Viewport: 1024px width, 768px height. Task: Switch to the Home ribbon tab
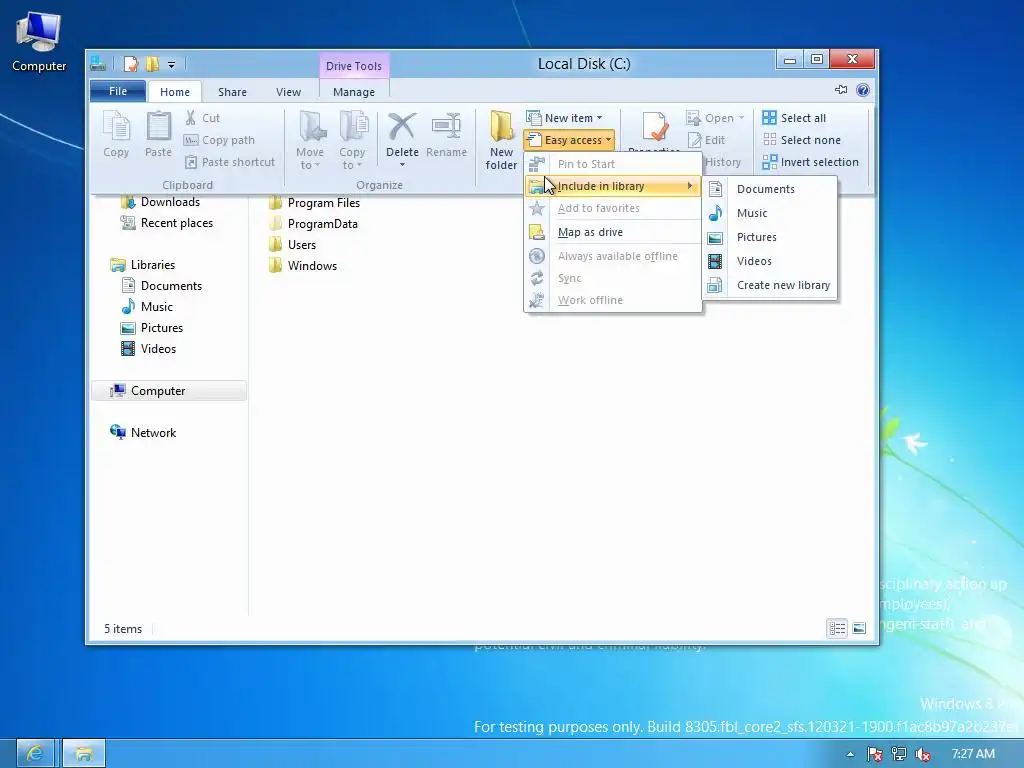tap(175, 92)
